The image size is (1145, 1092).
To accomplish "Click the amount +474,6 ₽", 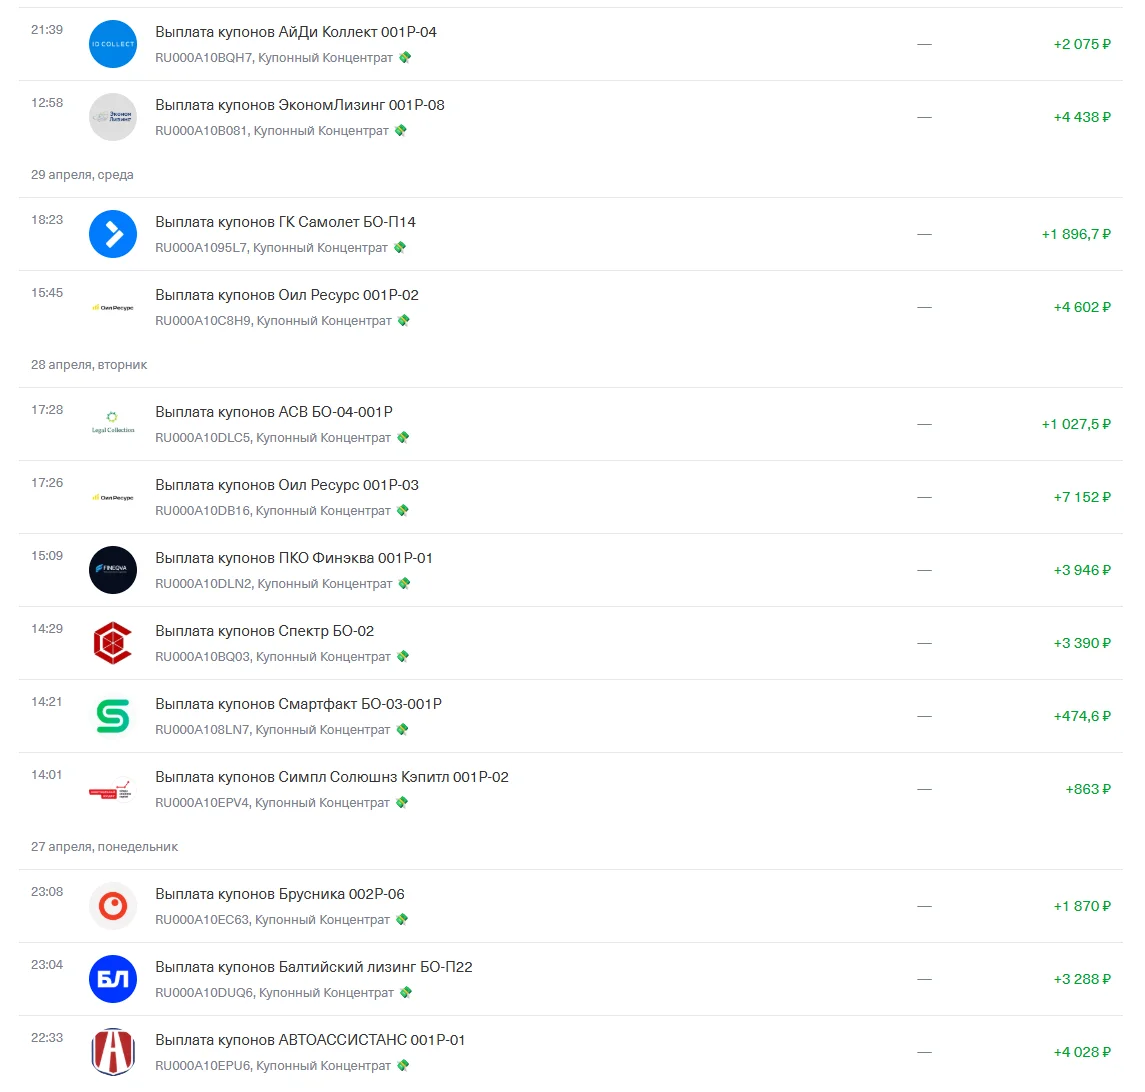I will (x=1081, y=716).
